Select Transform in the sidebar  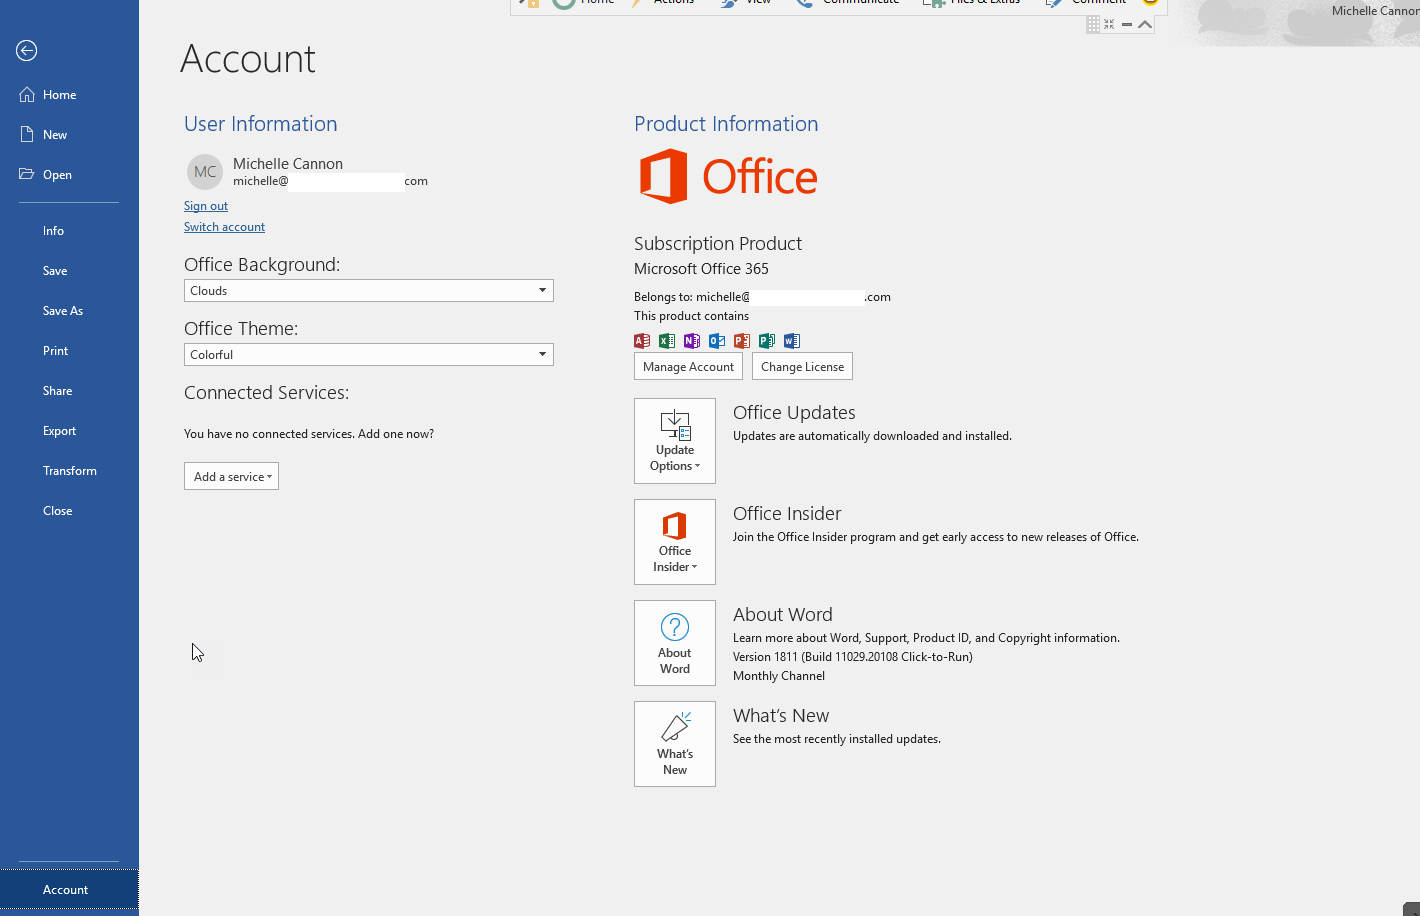coord(70,471)
